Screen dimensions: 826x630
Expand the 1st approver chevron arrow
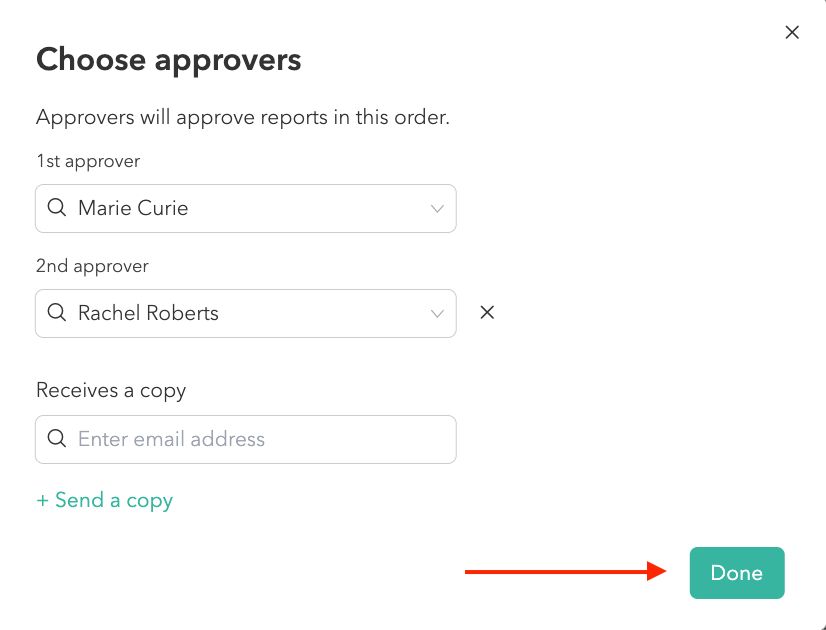click(437, 209)
